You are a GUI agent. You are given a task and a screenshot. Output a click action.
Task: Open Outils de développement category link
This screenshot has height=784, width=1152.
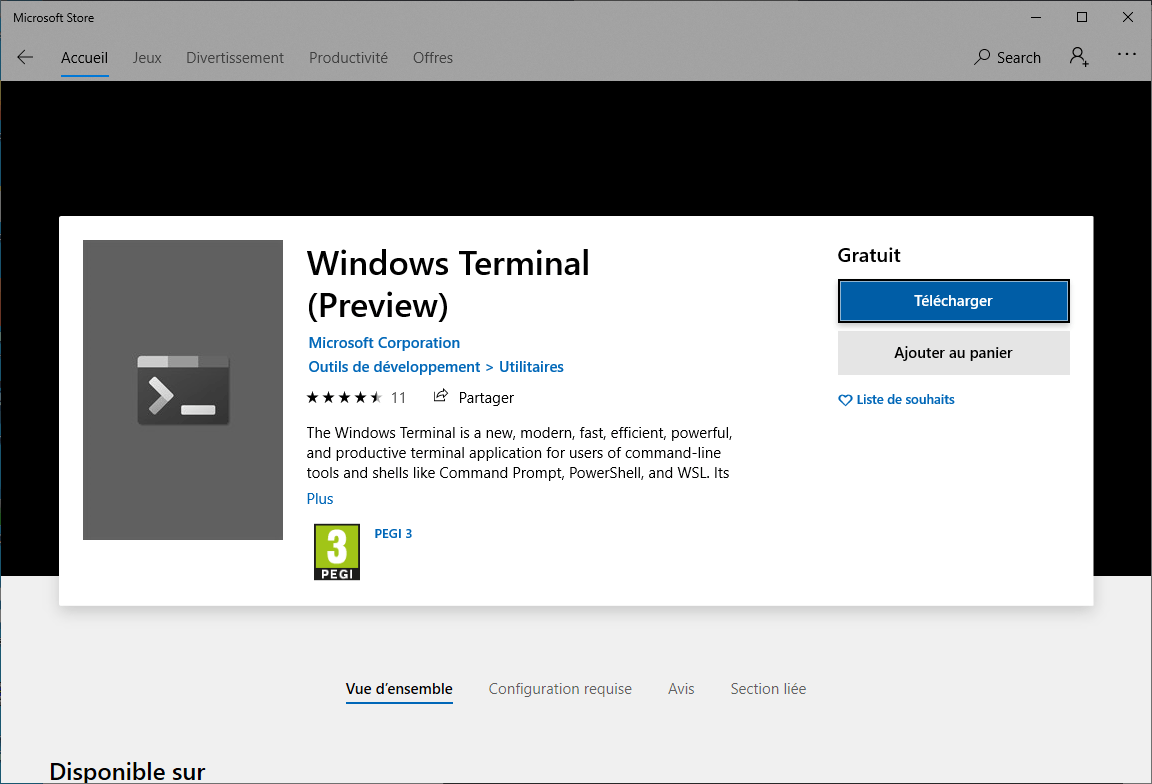click(x=394, y=367)
